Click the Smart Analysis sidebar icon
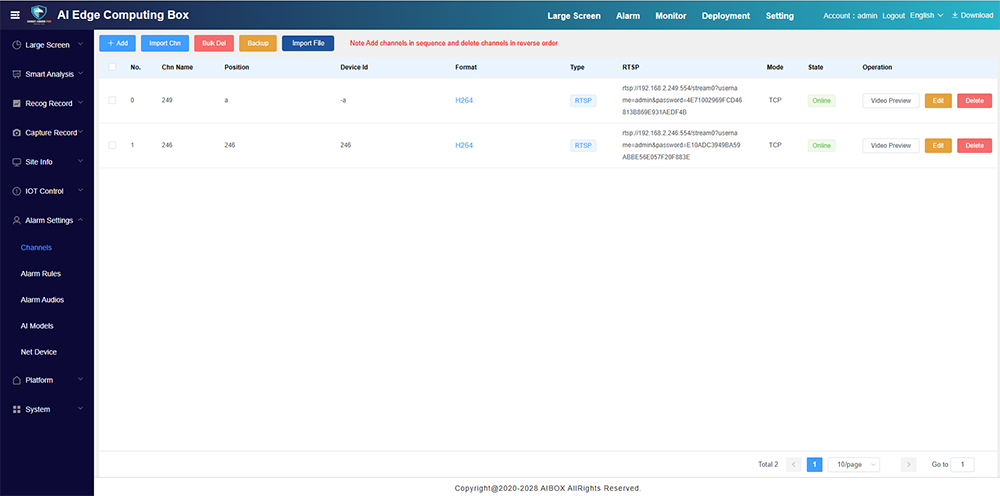 pos(16,75)
